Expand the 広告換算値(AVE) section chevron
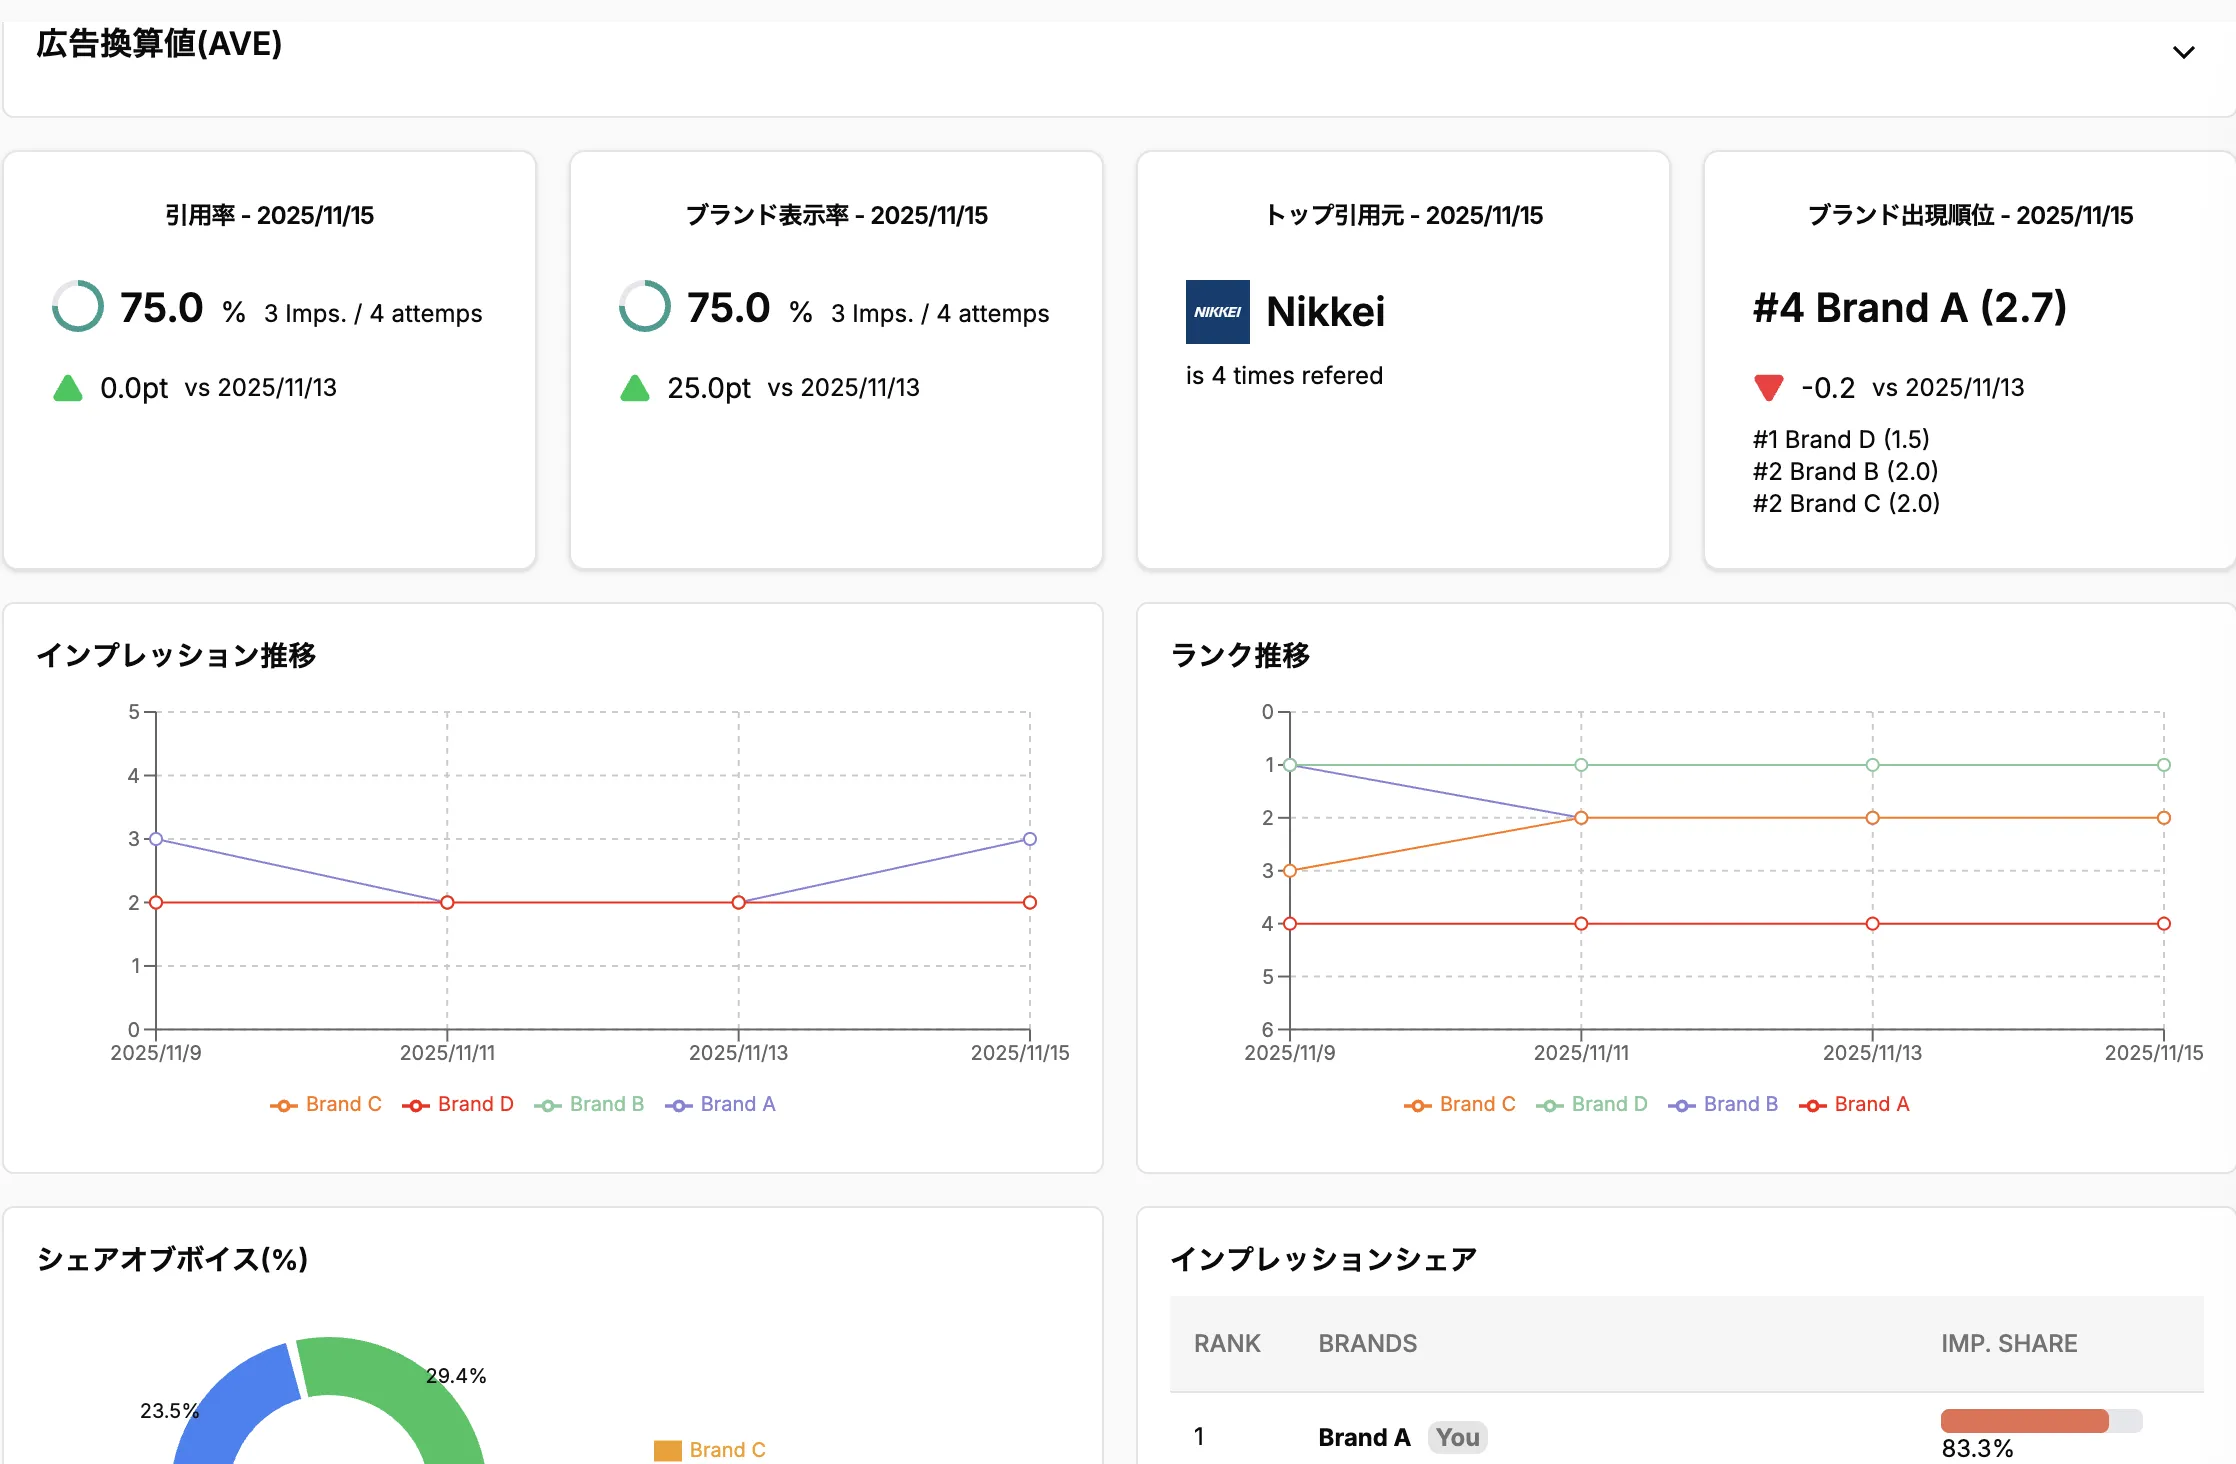This screenshot has height=1464, width=2236. coord(2183,52)
